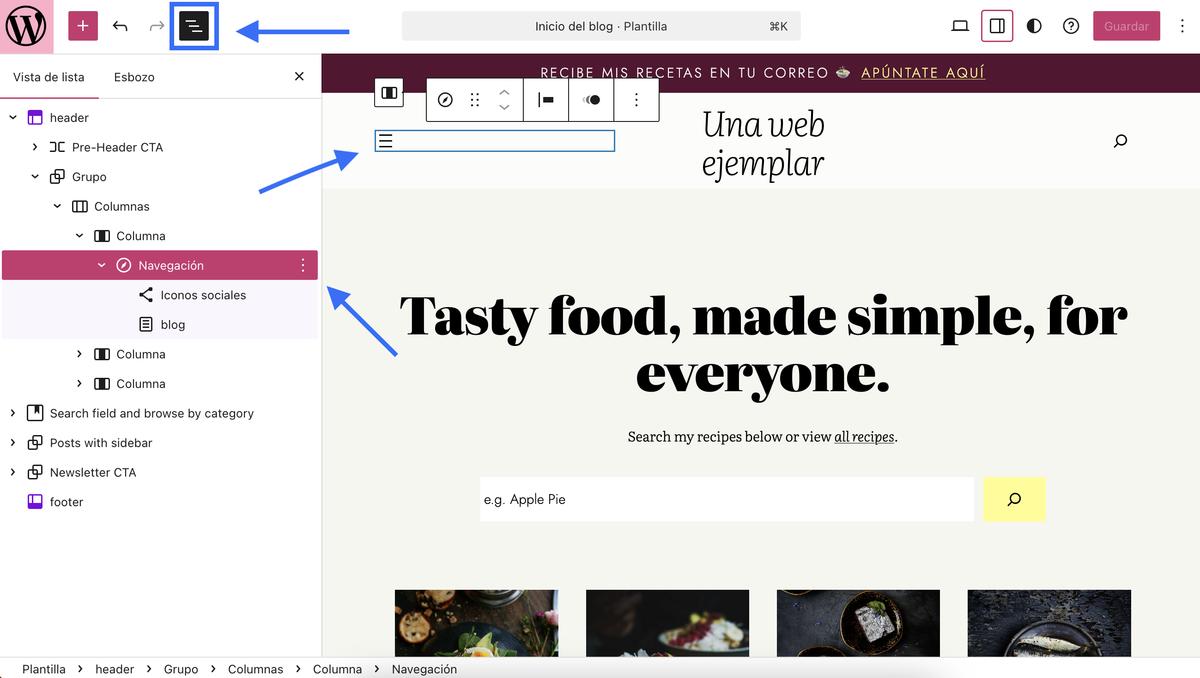
Task: Click the desktop preview device icon
Action: coord(960,26)
